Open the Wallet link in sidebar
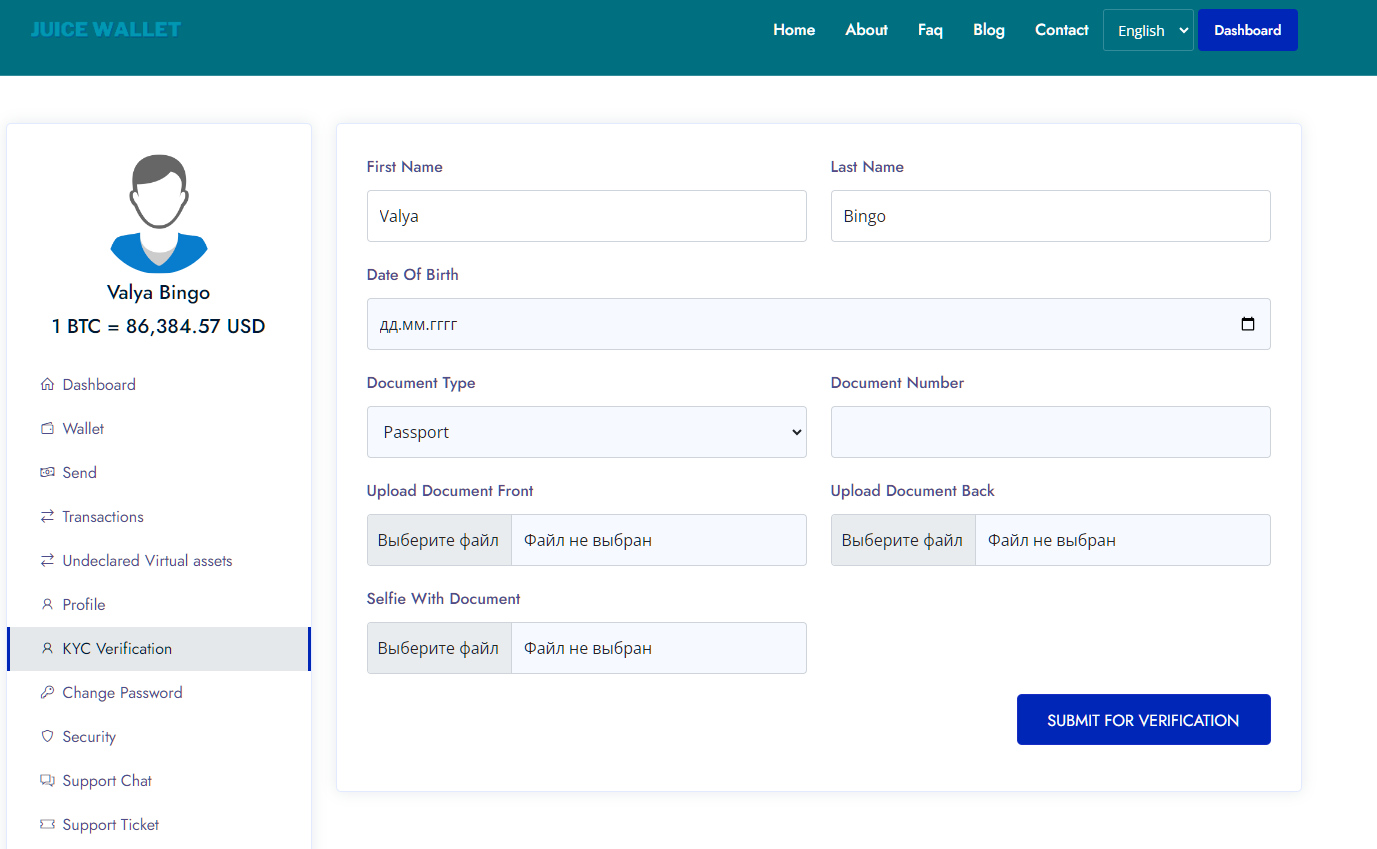Image resolution: width=1377 pixels, height=849 pixels. point(83,429)
